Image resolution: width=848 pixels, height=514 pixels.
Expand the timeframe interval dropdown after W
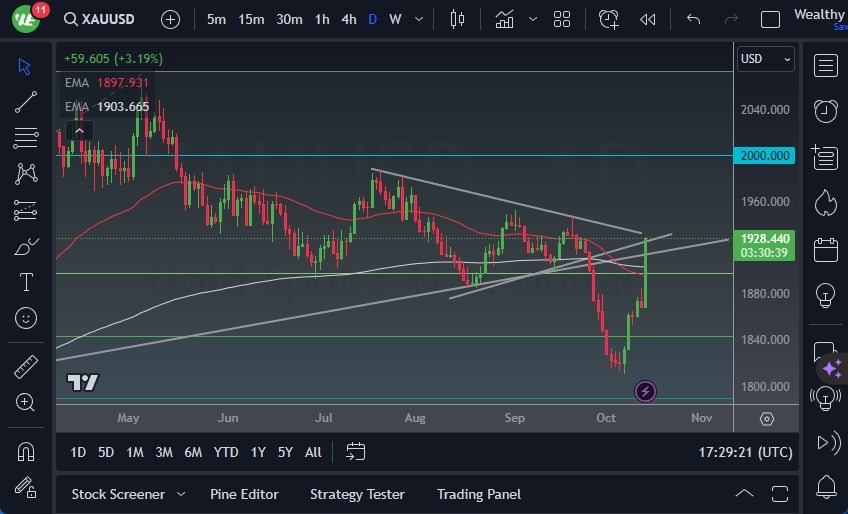tap(420, 19)
